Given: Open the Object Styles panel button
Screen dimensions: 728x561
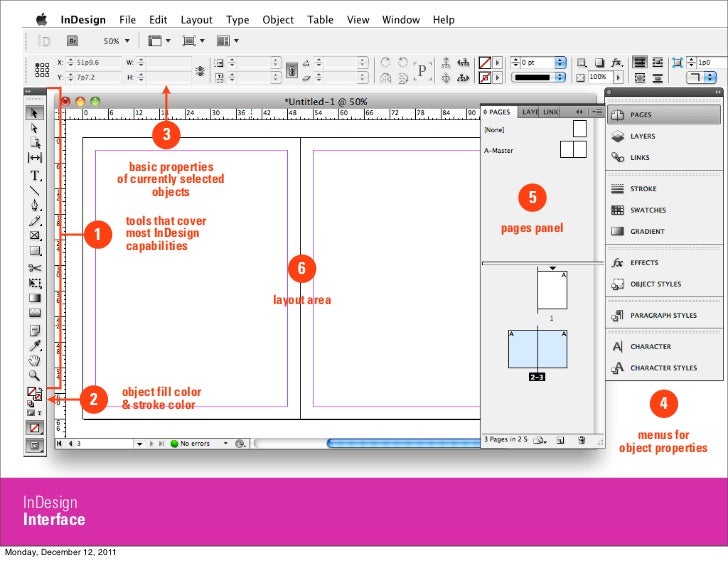Looking at the screenshot, I should (x=664, y=284).
